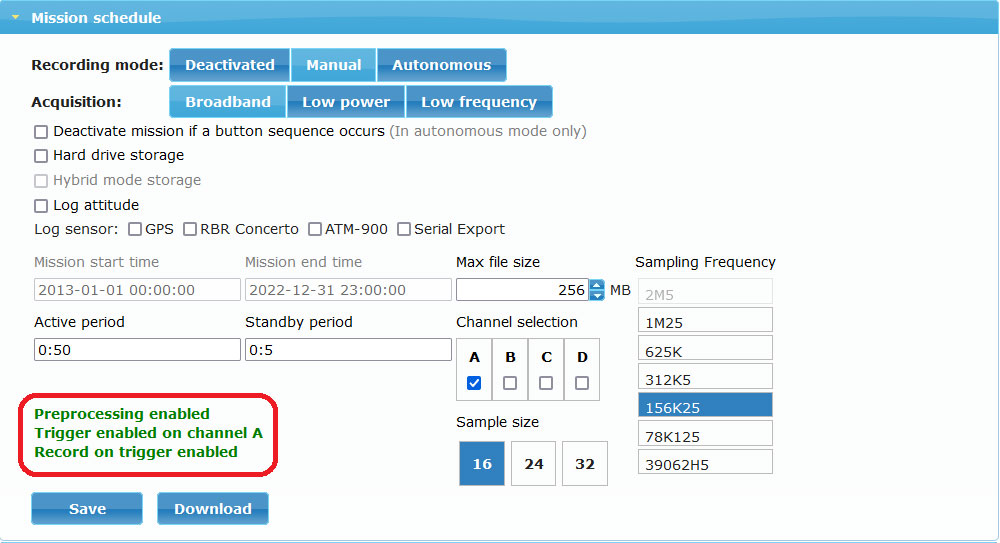This screenshot has height=543, width=1000.
Task: Save the mission schedule
Action: pyautogui.click(x=87, y=509)
